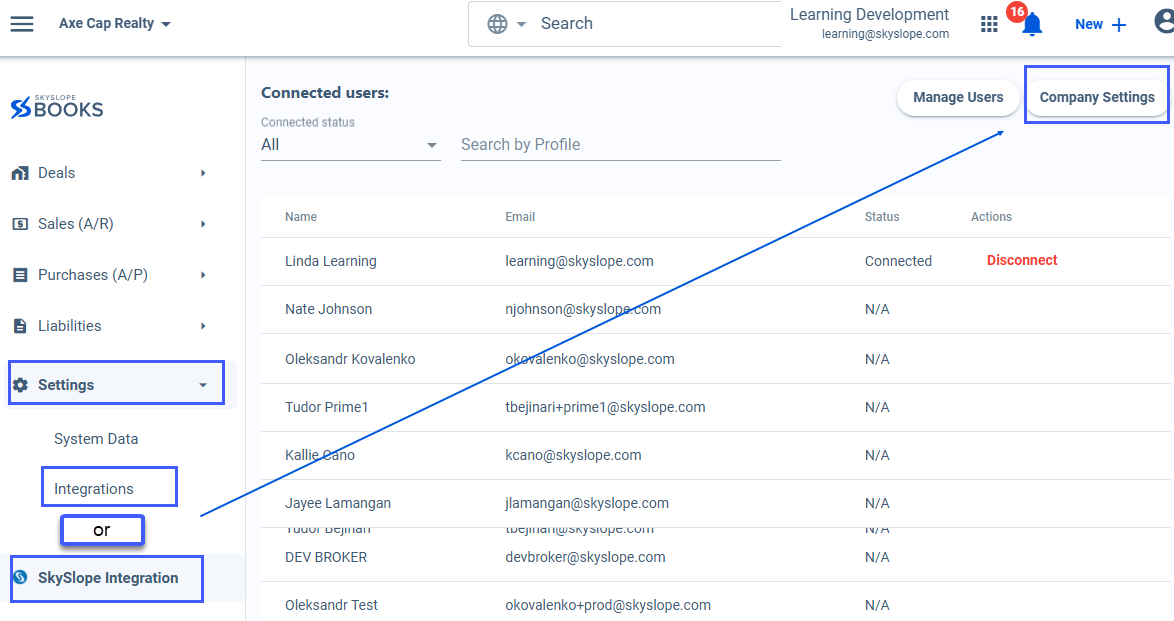Screen dimensions: 1174x621
Task: Click the globe icon in search bar
Action: (497, 24)
